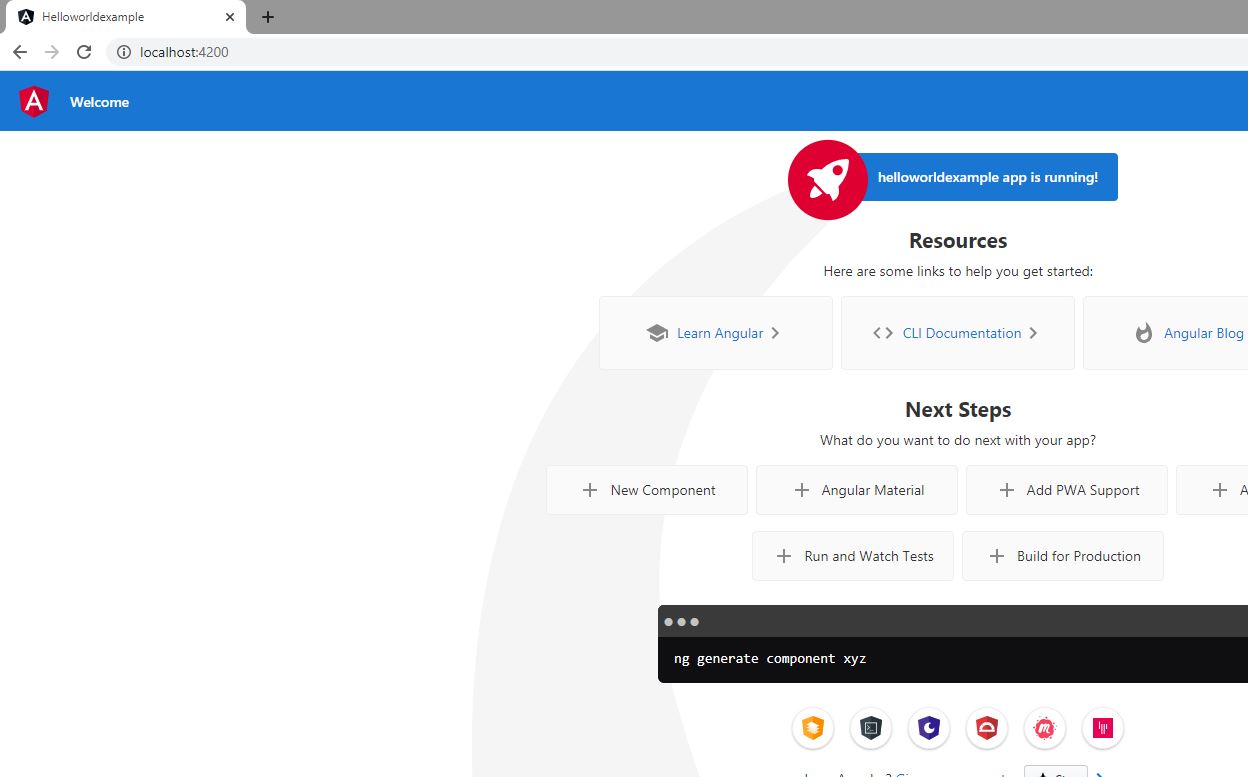Viewport: 1248px width, 777px height.
Task: Open the orange Animations shield icon
Action: [813, 728]
